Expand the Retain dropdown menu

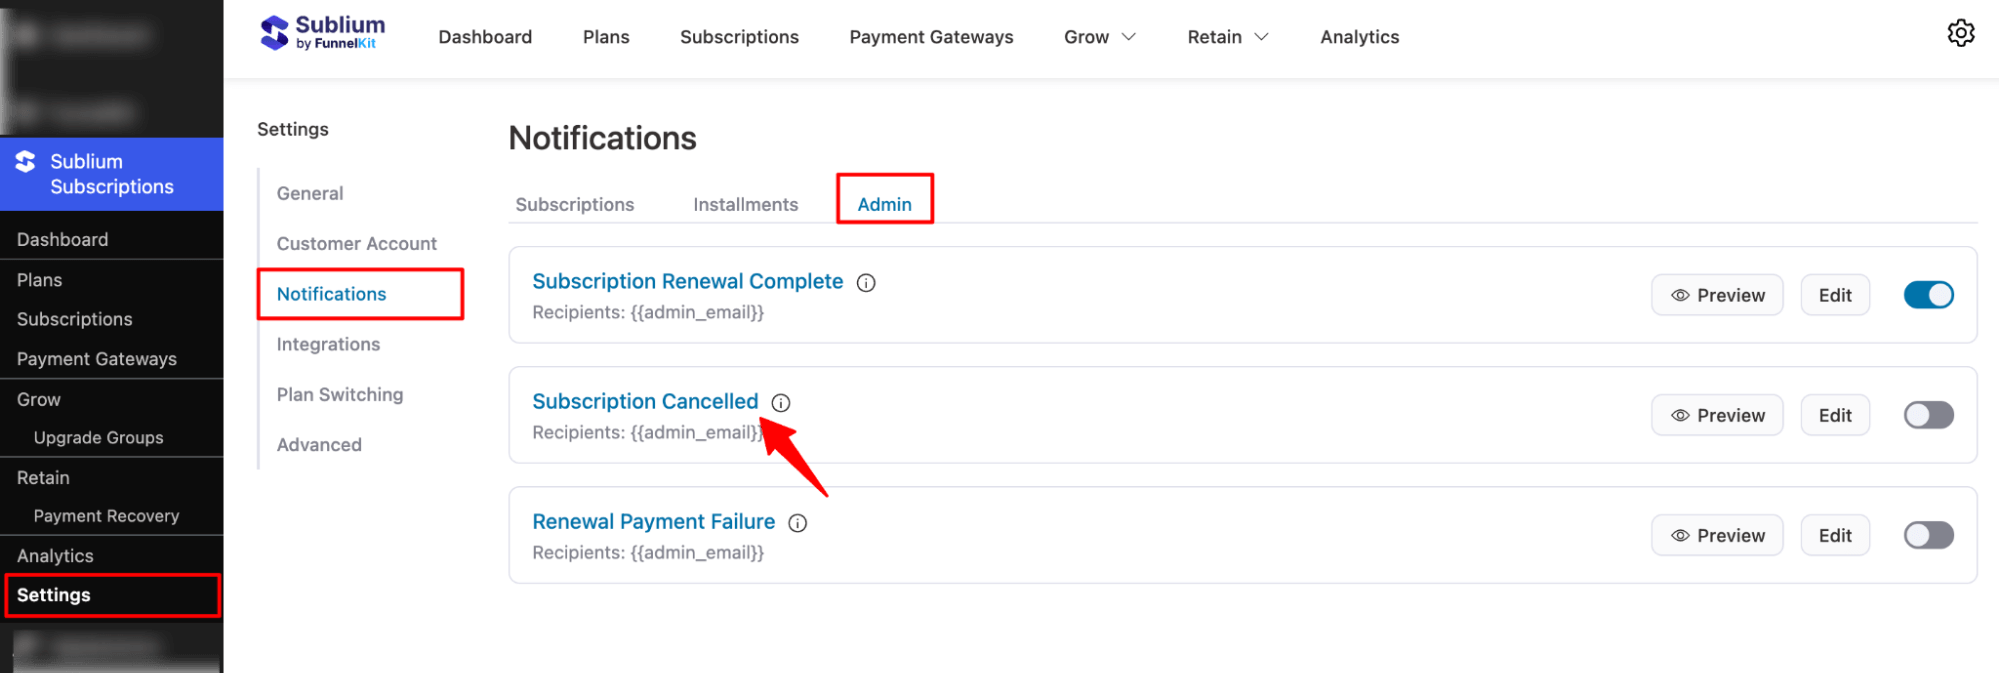pyautogui.click(x=1227, y=37)
